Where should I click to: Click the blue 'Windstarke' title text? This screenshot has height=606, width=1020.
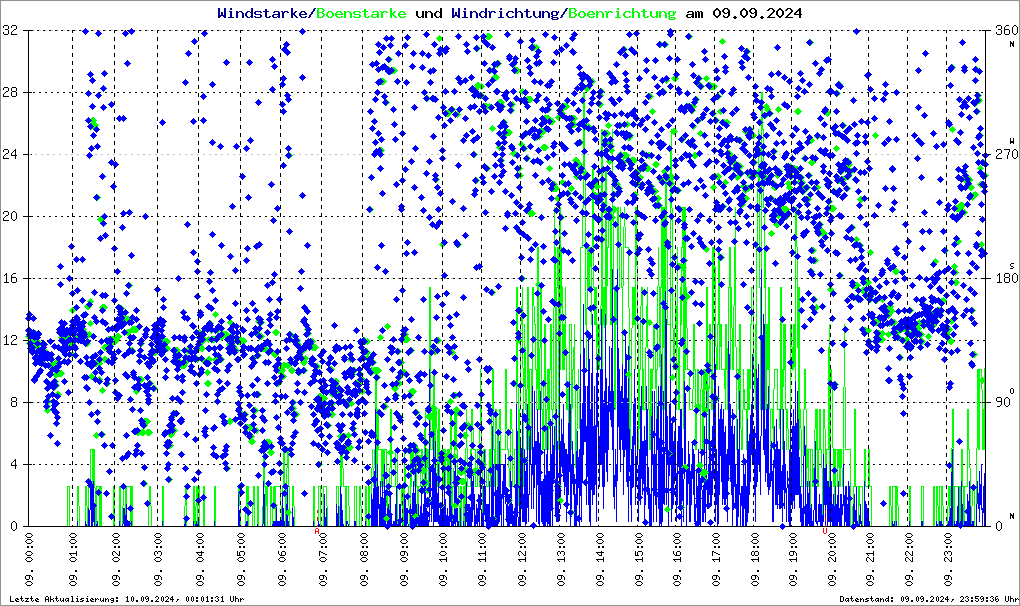[x=265, y=14]
